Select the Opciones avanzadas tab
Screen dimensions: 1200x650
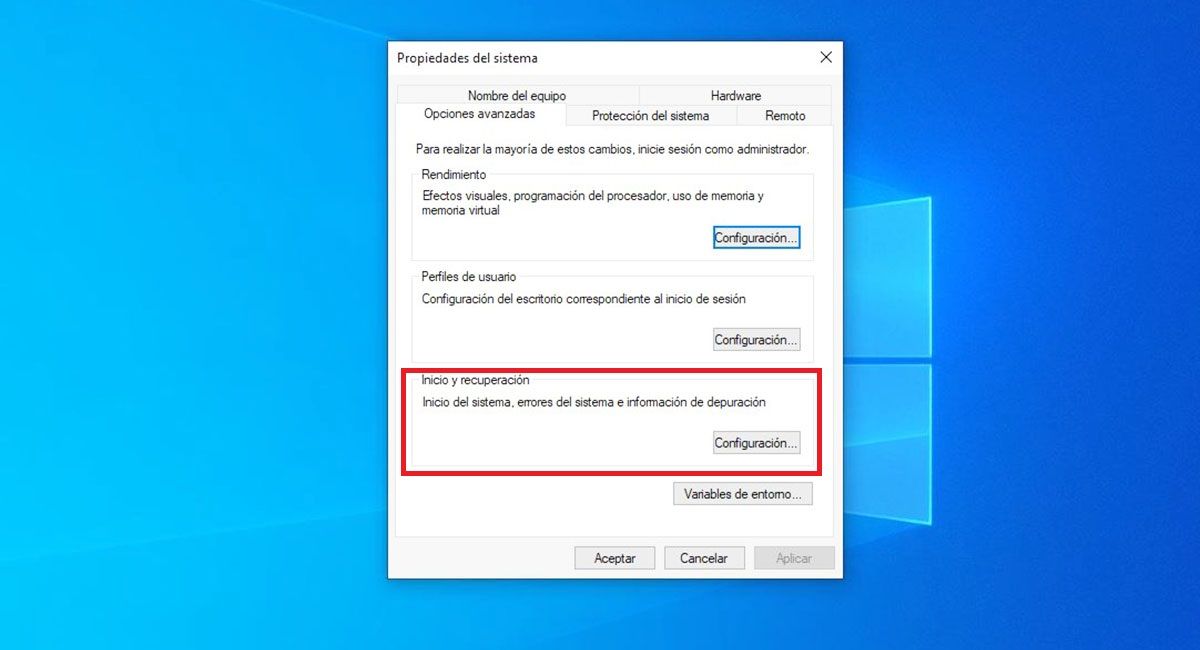(479, 114)
